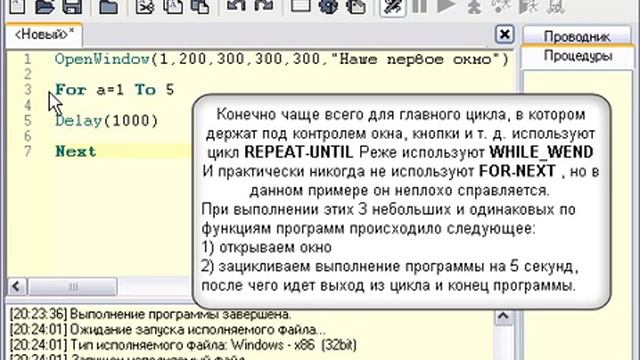640x360 pixels.
Task: Click the Close file folder icon
Action: 108,6
